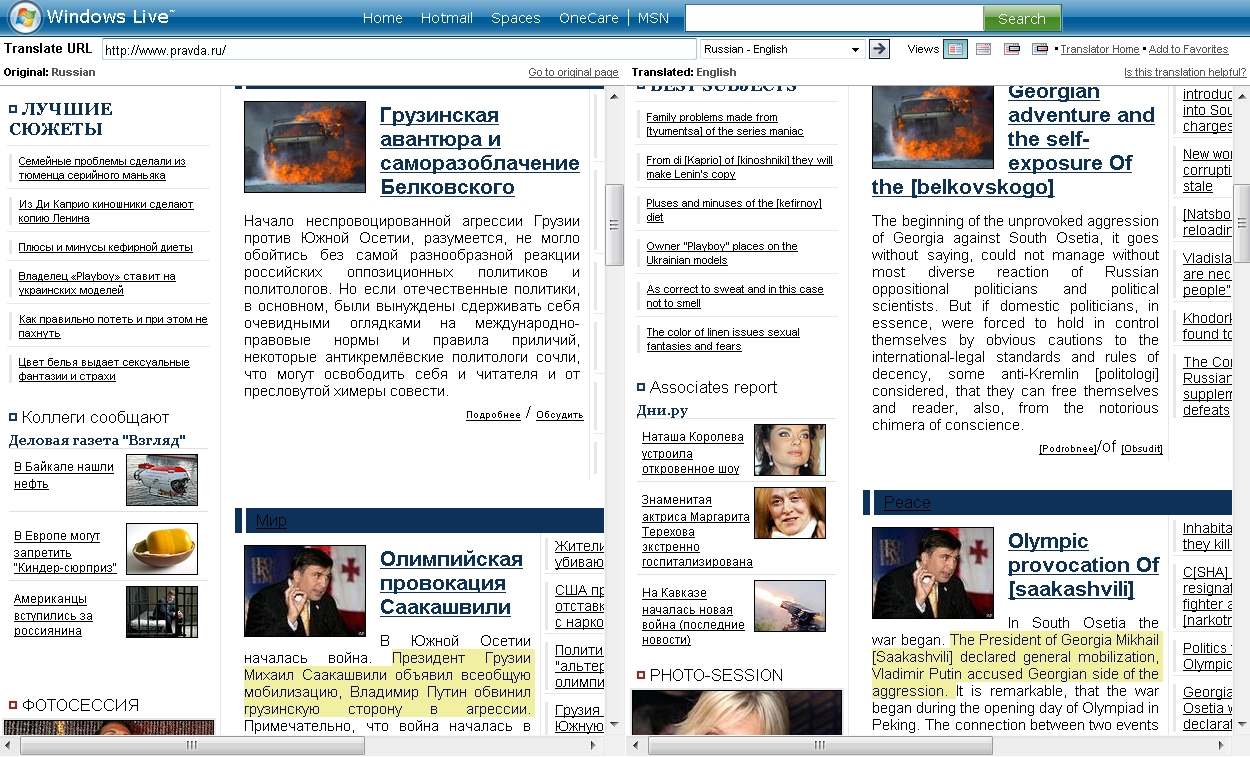Select the third Views layout icon
Screen dimensions: 1250x757
click(1012, 49)
